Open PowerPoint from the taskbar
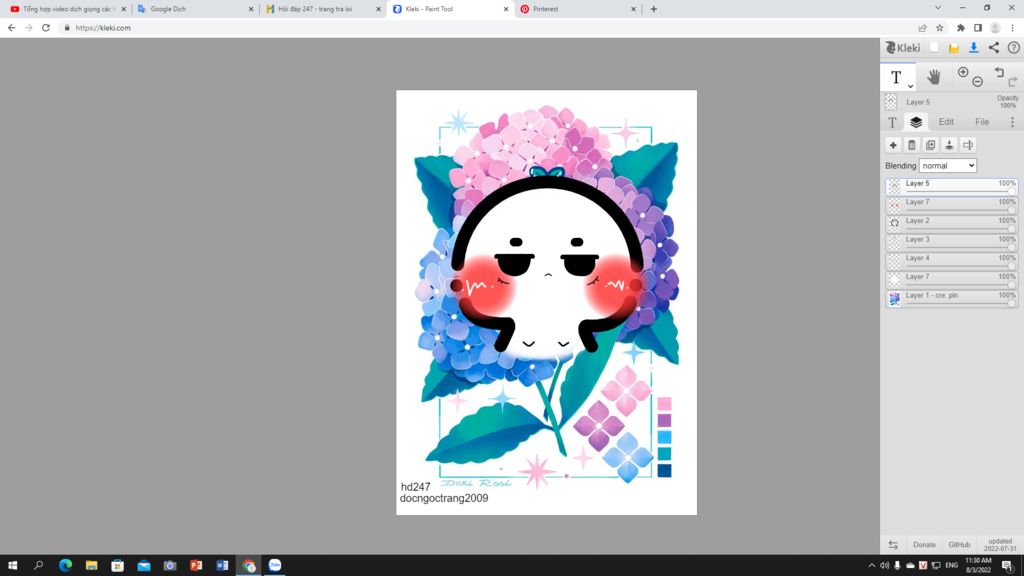Image resolution: width=1024 pixels, height=576 pixels. [x=196, y=566]
